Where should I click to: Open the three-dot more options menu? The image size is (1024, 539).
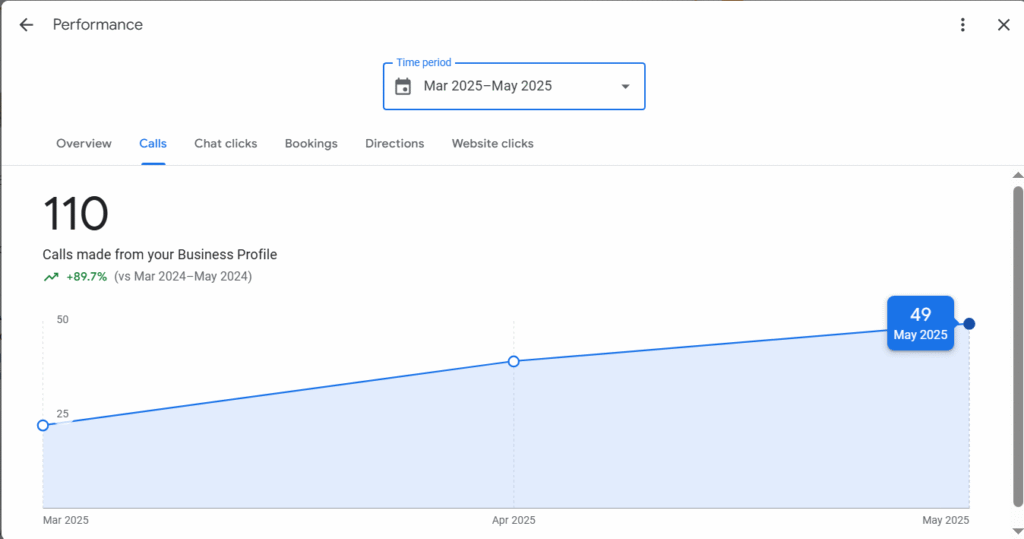pos(963,25)
